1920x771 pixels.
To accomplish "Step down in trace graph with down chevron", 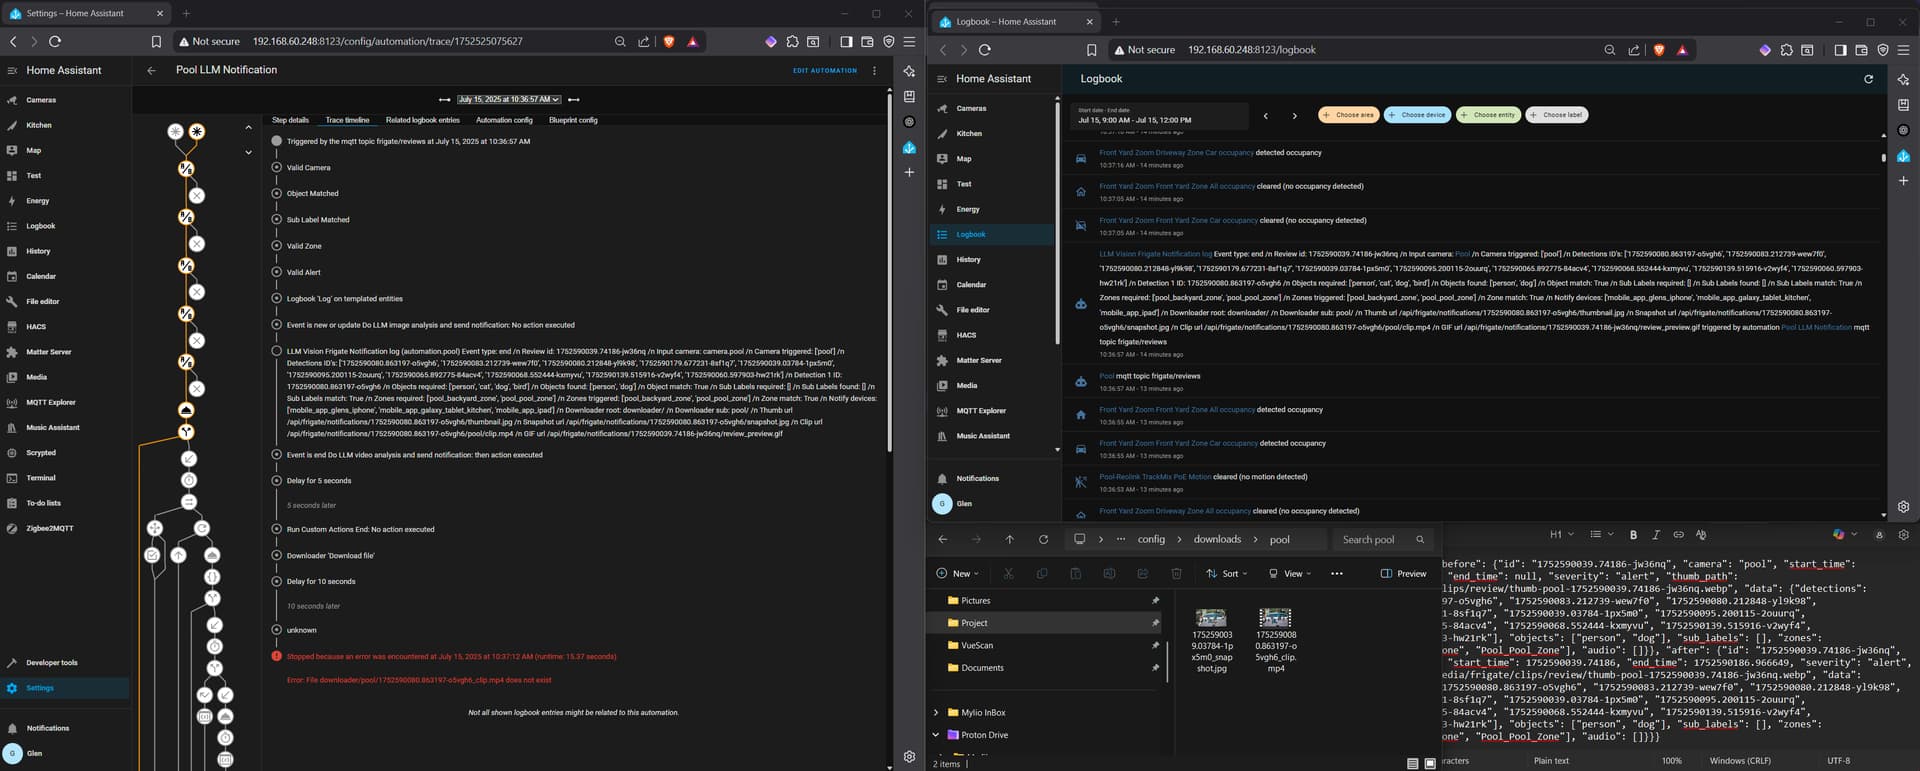I will point(248,152).
